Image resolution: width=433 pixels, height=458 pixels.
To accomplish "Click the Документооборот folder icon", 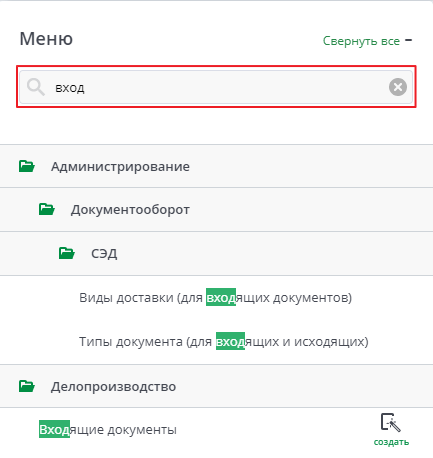I will [x=47, y=209].
